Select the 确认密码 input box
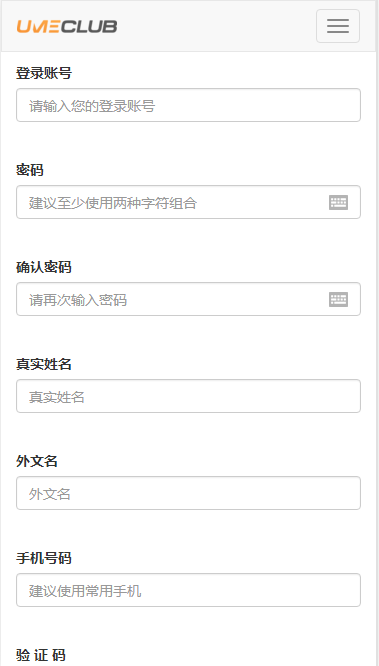379x666 pixels. (x=188, y=299)
